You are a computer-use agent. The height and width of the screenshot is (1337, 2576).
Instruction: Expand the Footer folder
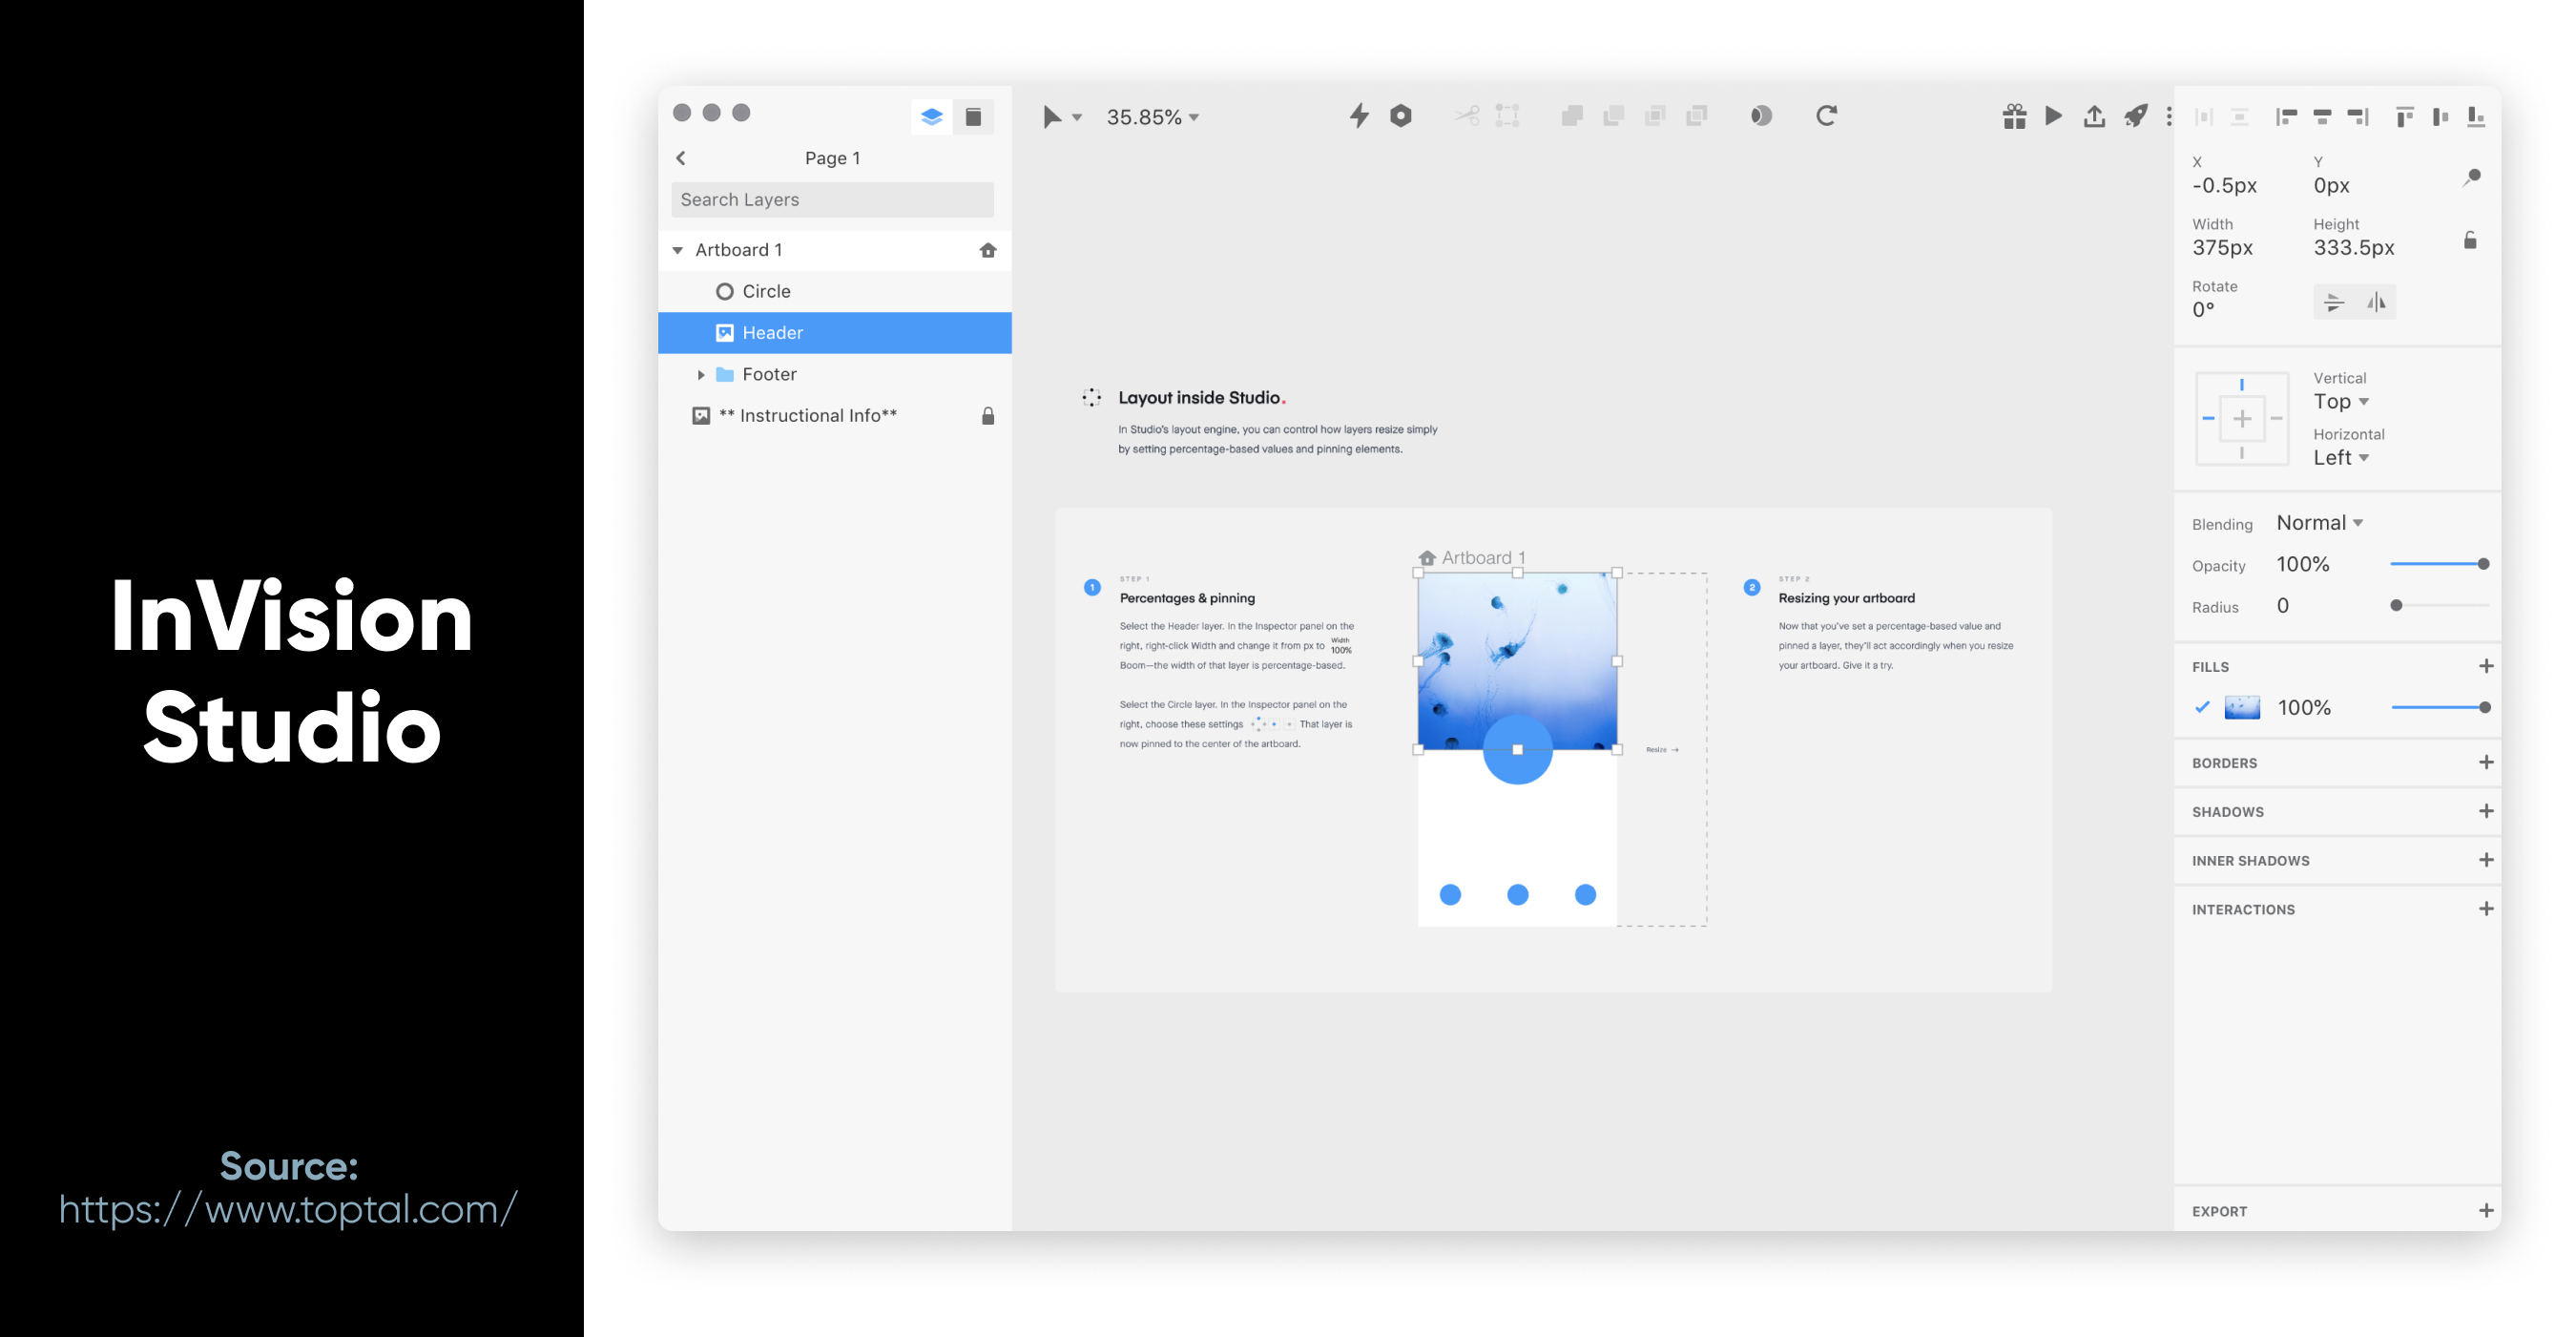pos(700,374)
